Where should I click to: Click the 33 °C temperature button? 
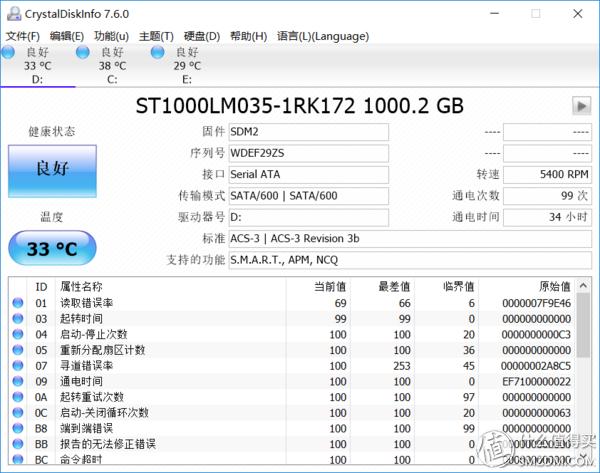(x=52, y=248)
